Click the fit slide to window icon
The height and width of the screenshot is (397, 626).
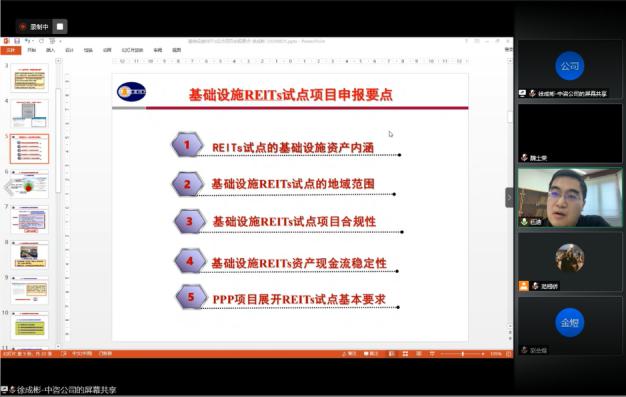pos(508,354)
